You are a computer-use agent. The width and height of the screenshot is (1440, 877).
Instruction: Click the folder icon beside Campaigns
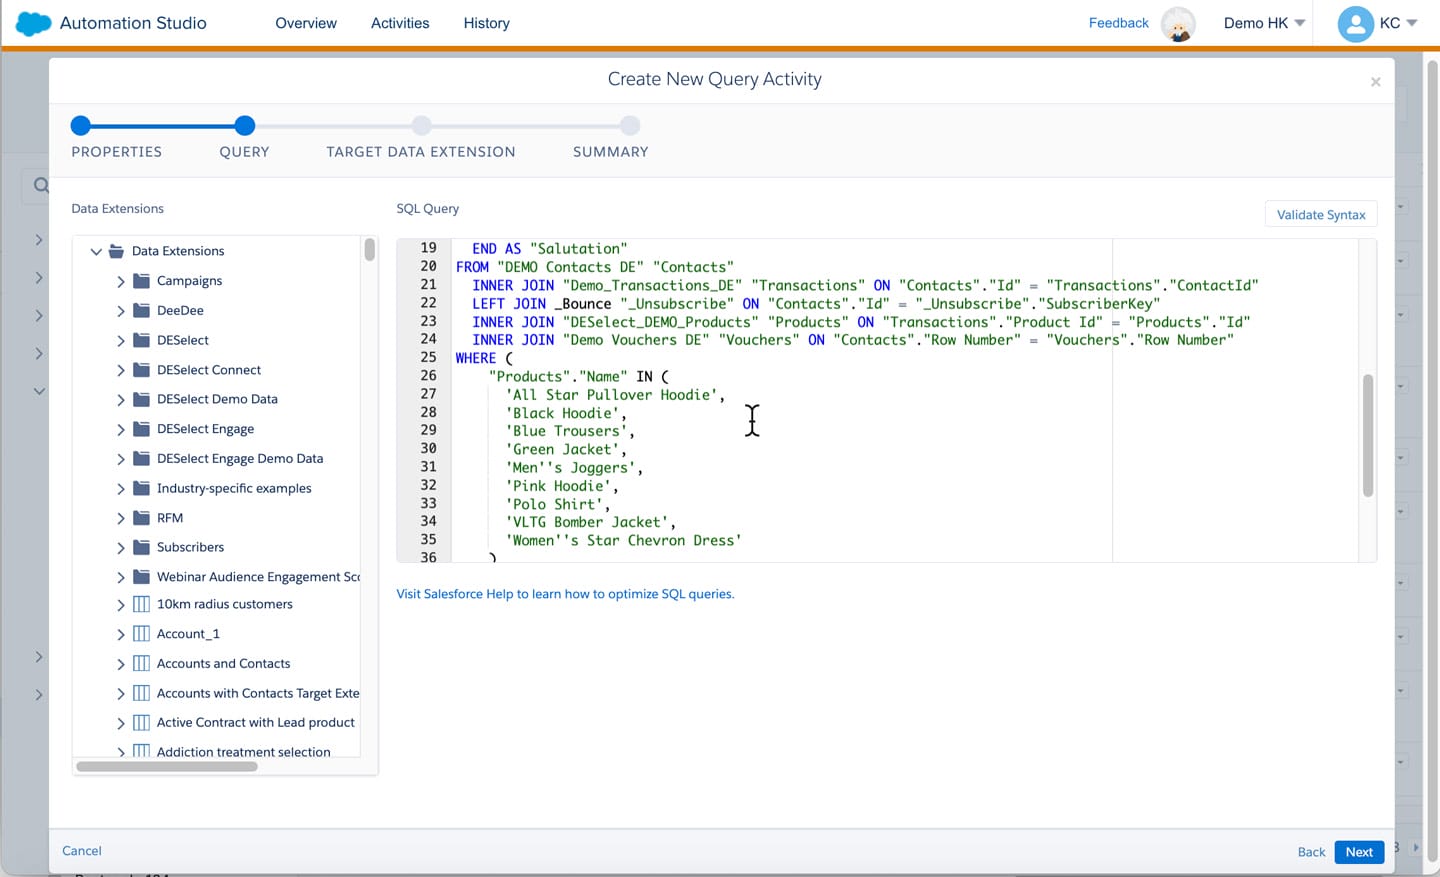pos(141,281)
